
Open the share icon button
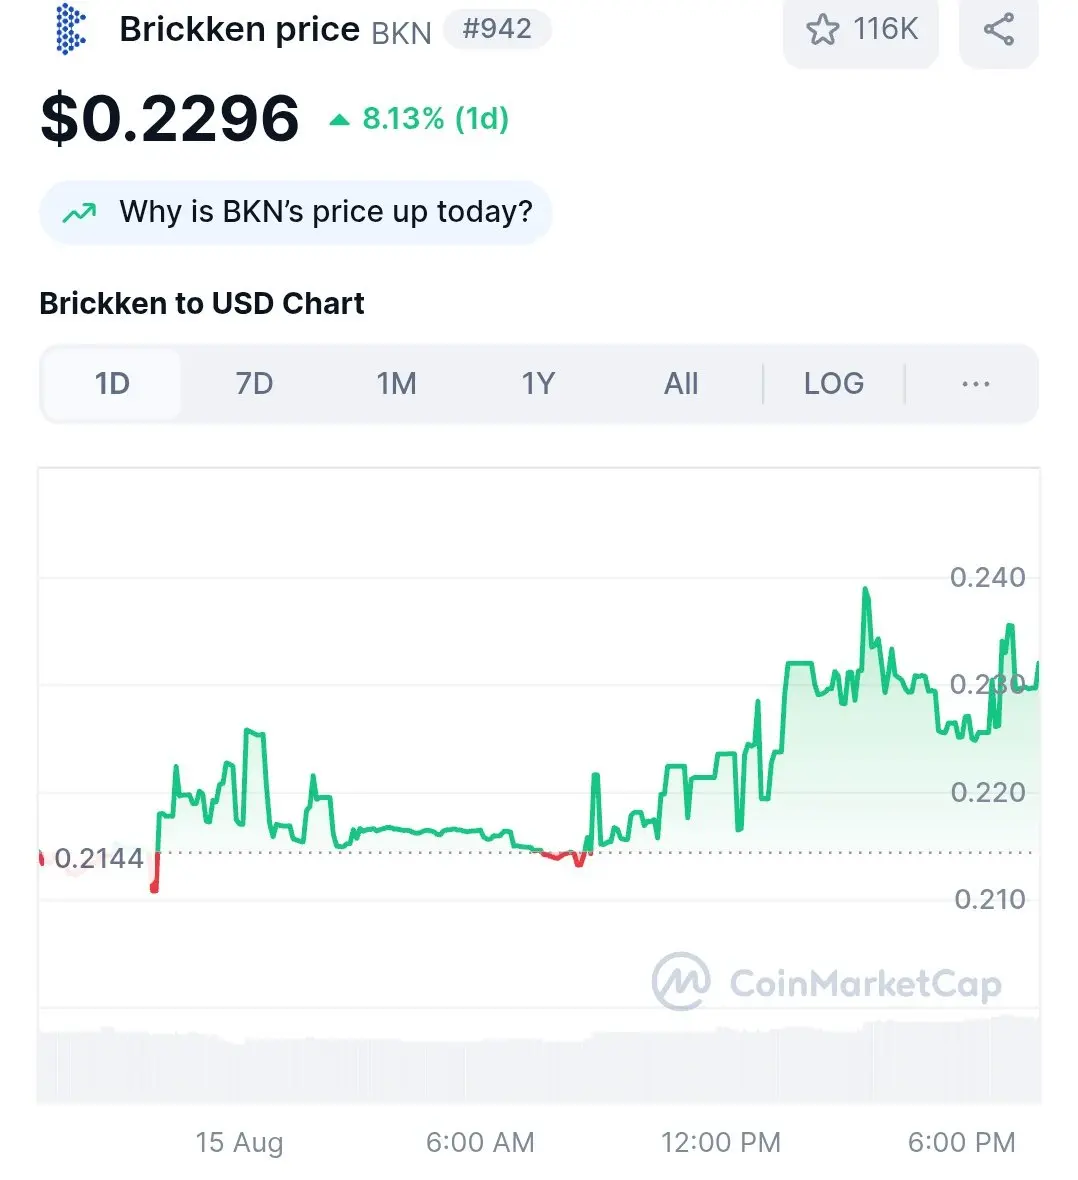999,30
